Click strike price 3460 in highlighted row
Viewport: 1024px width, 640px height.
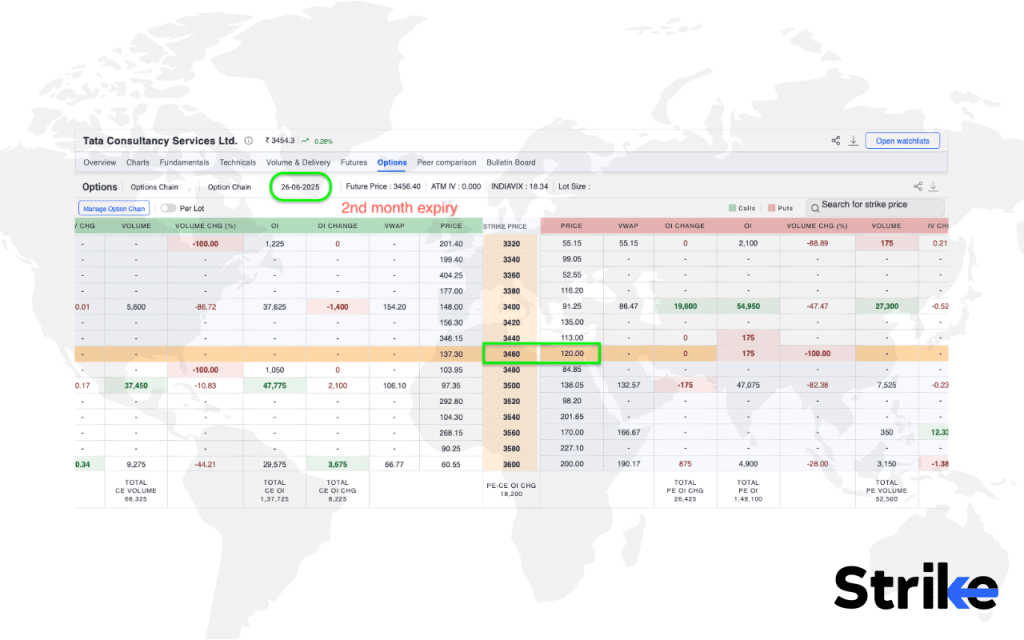511,354
